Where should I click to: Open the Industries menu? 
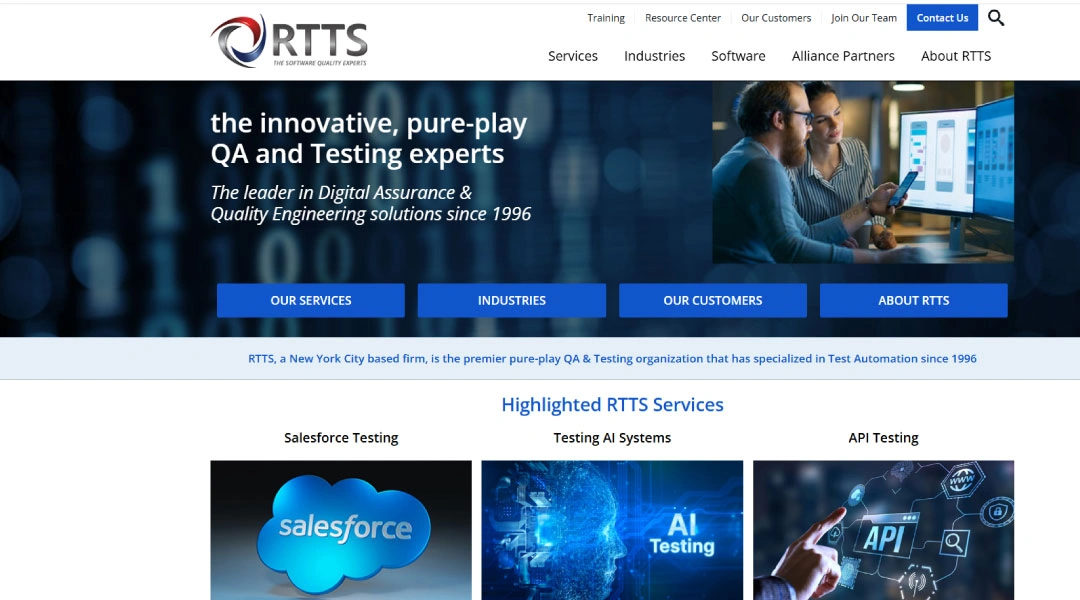[x=654, y=56]
